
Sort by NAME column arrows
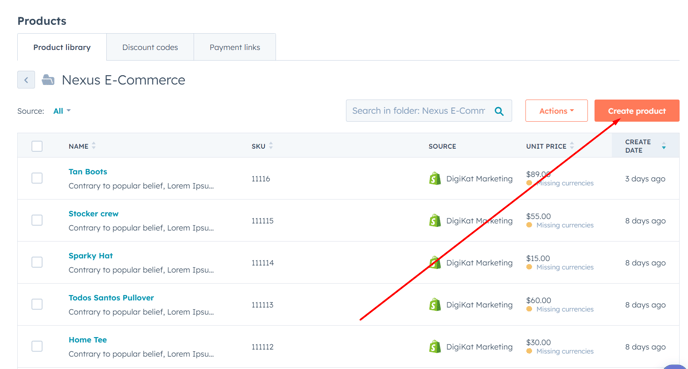93,146
